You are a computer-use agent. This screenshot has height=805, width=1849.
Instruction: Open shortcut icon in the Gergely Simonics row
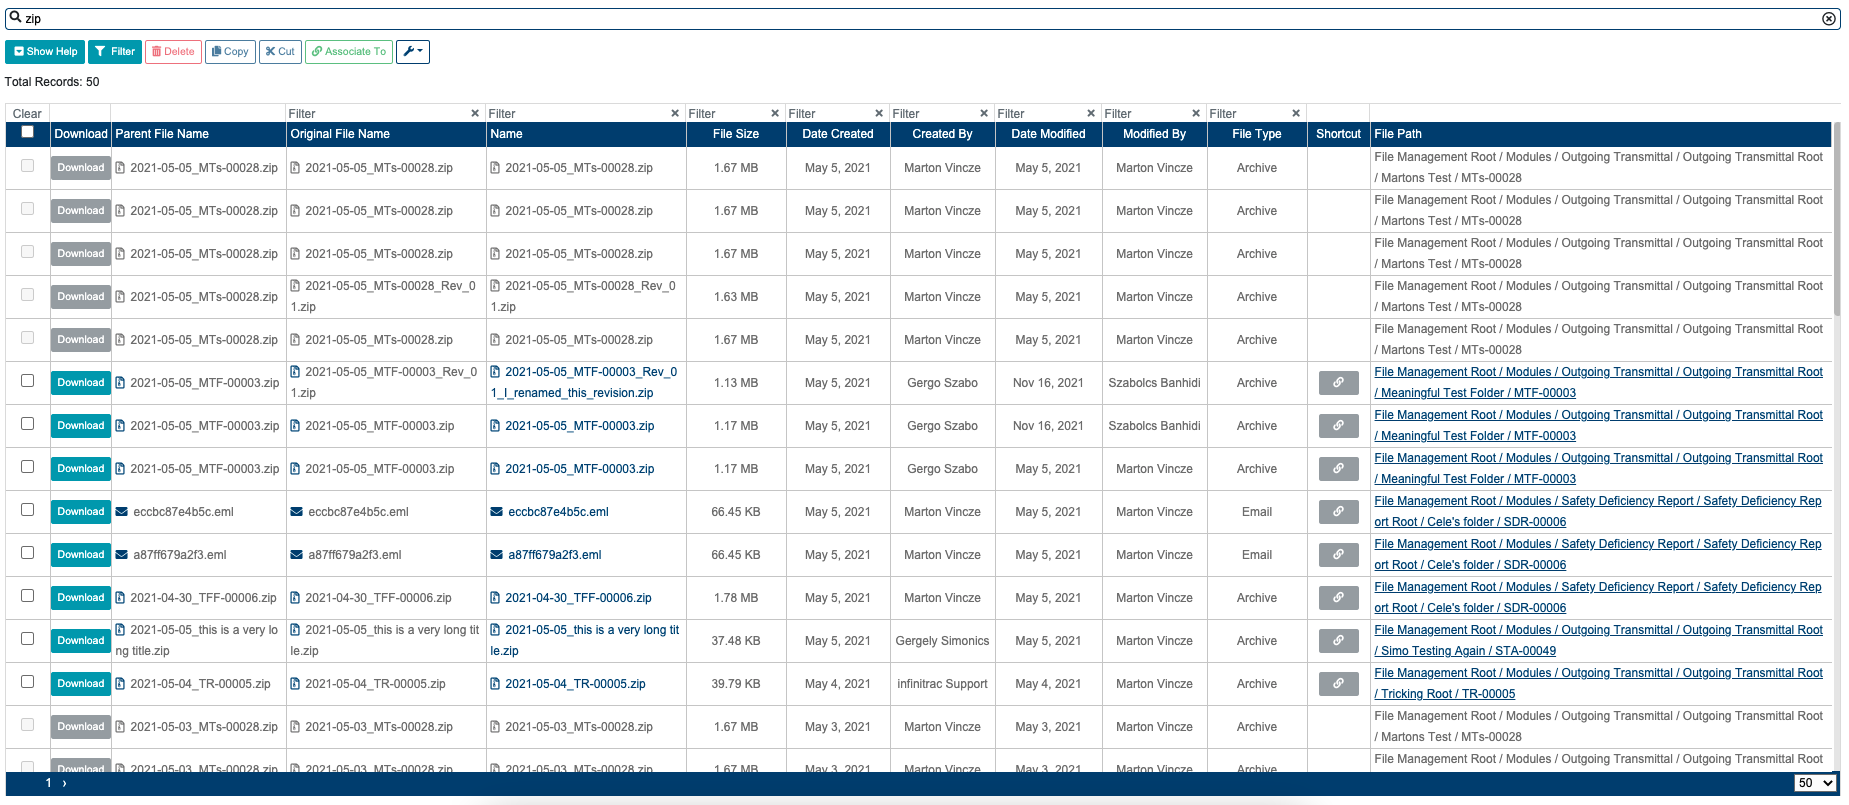point(1338,641)
